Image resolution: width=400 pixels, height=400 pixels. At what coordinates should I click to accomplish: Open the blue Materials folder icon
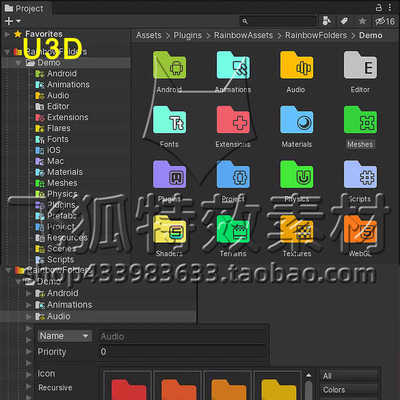(x=297, y=120)
